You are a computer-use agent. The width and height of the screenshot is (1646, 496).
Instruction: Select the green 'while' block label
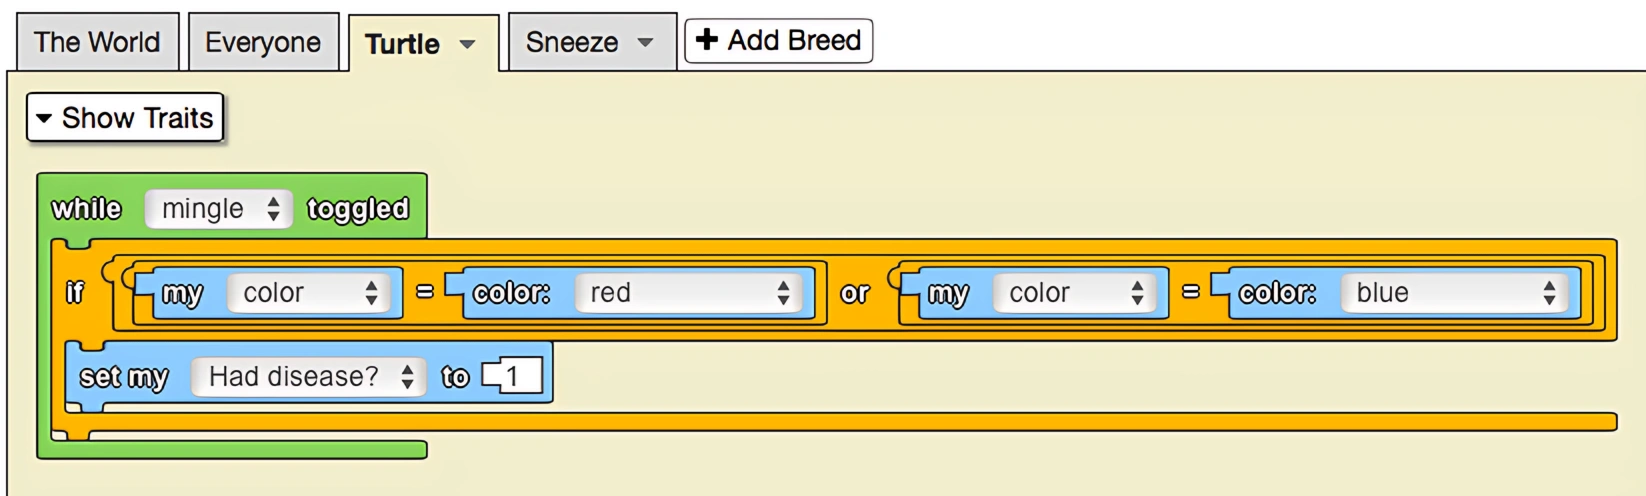coord(87,208)
